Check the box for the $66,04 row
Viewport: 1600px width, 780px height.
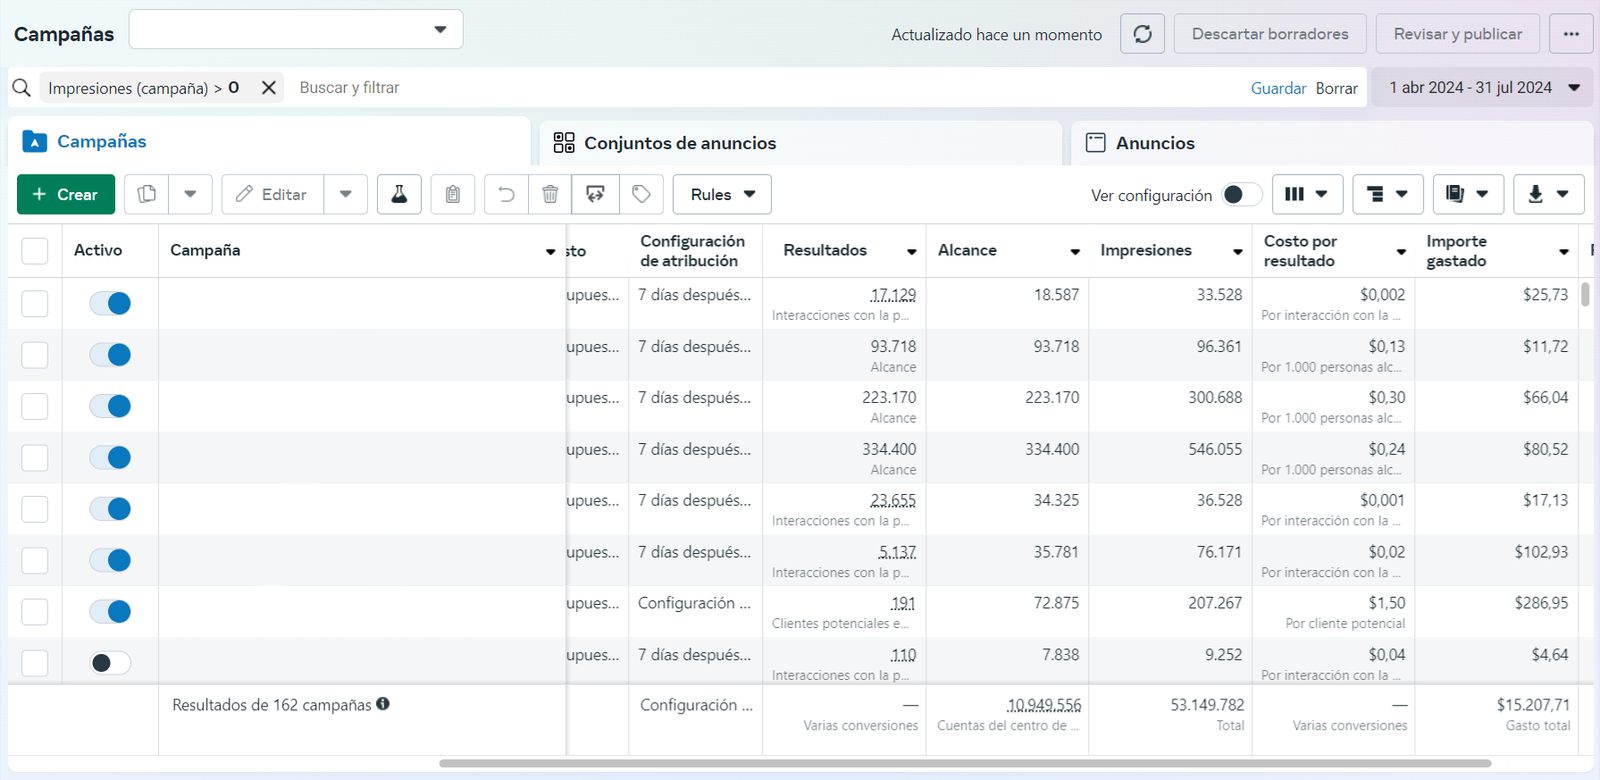click(35, 406)
